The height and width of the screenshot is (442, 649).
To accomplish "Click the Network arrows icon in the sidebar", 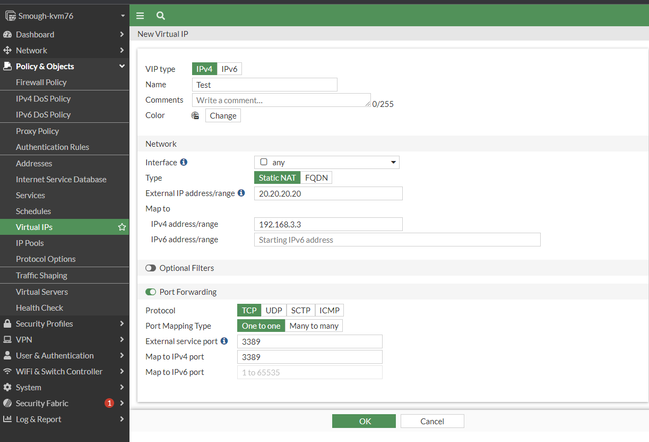I will coord(7,50).
